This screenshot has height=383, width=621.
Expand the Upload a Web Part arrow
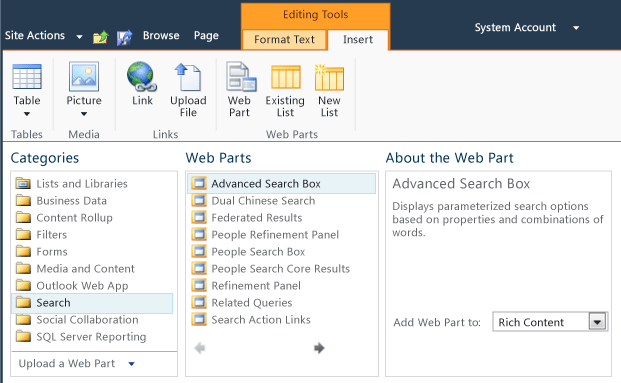(131, 364)
